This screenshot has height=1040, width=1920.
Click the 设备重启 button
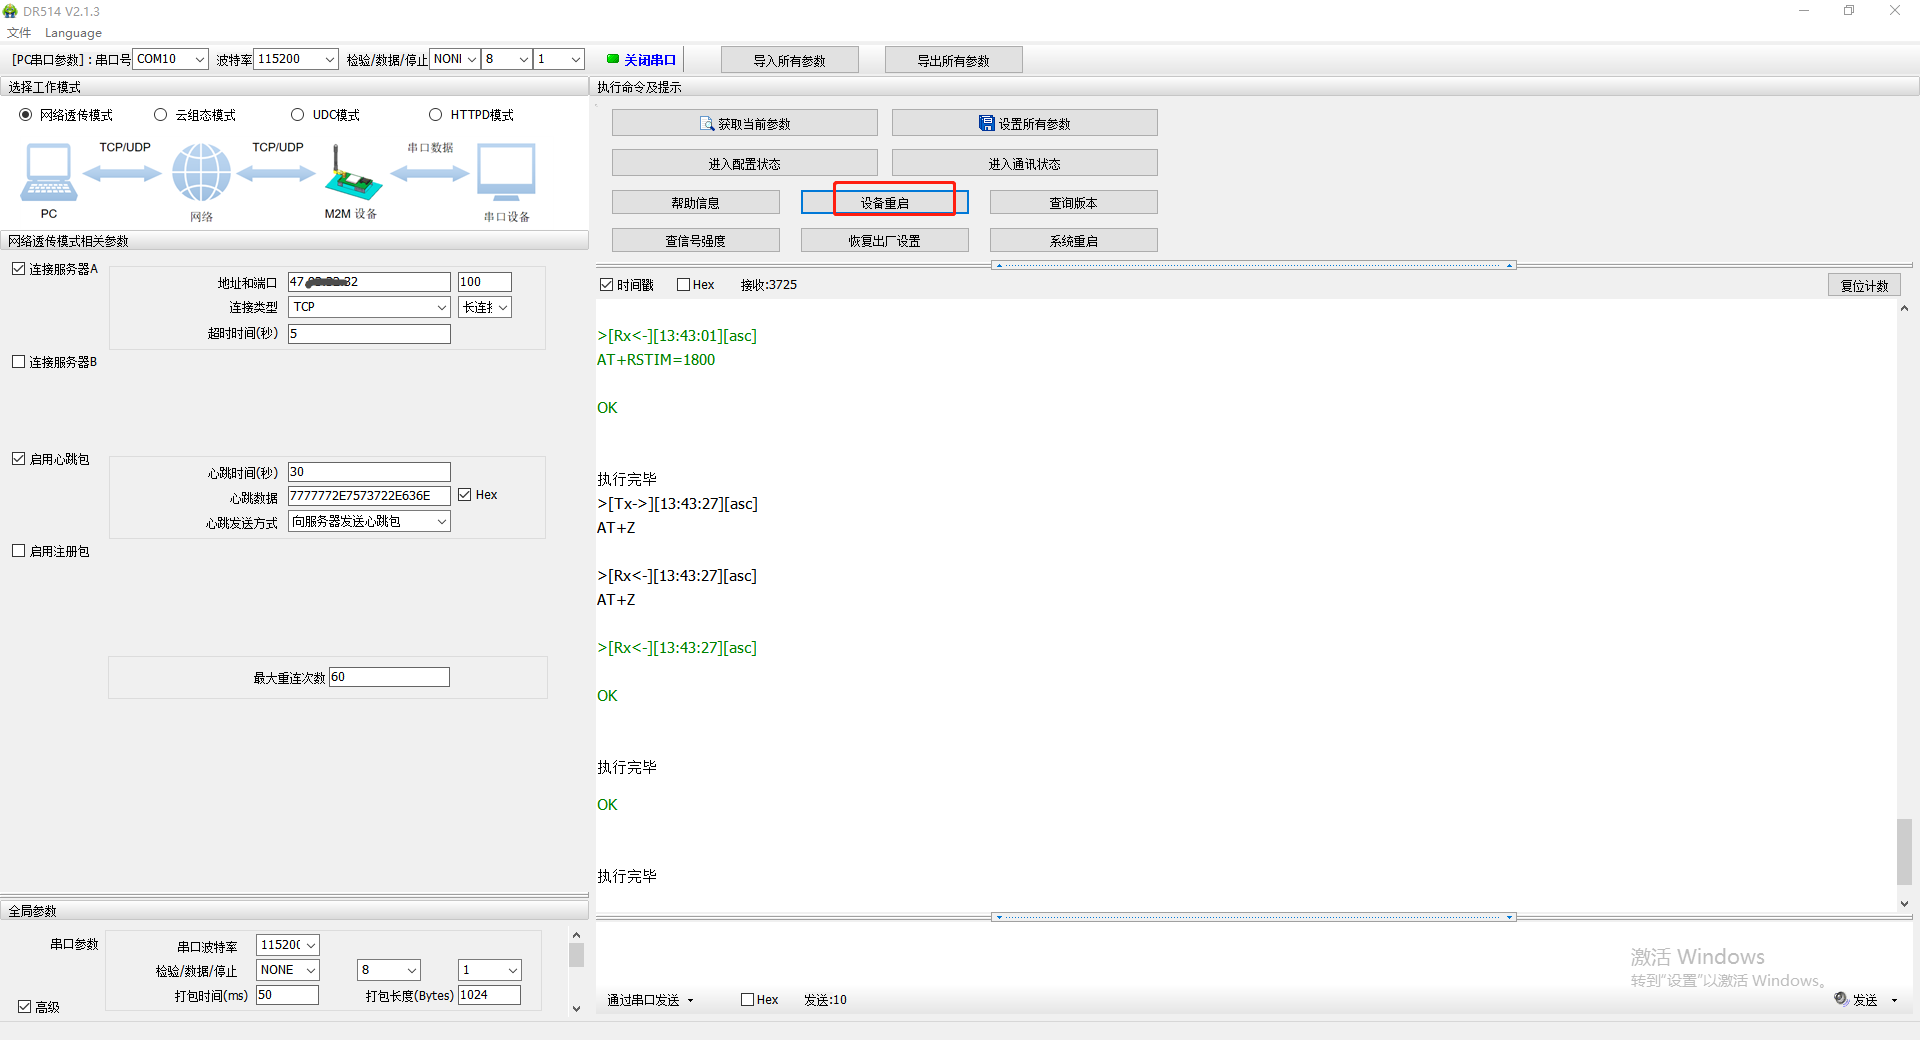(x=884, y=202)
